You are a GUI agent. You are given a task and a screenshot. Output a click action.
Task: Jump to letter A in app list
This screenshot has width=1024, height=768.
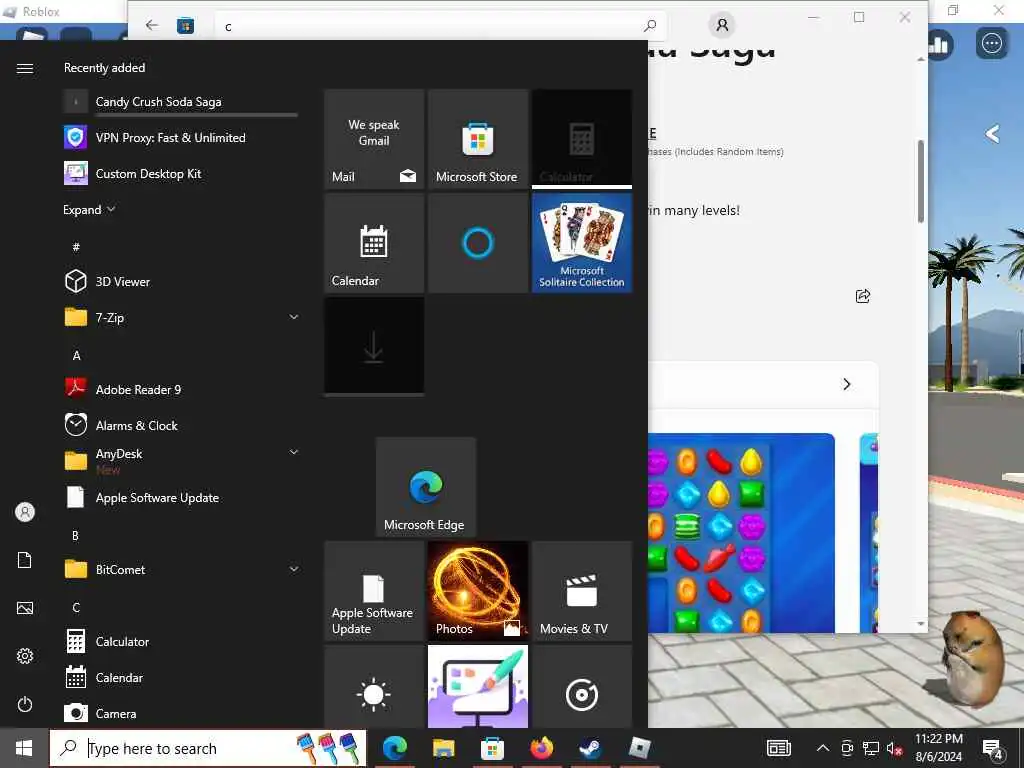(76, 355)
